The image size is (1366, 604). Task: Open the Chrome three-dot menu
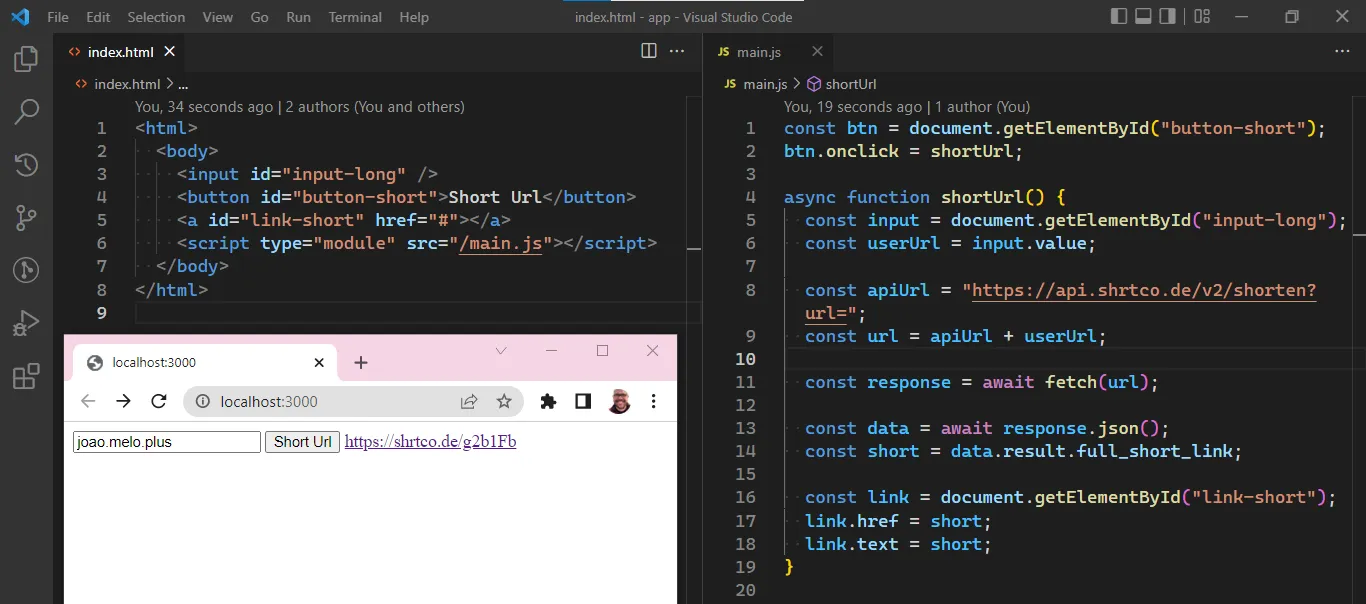(653, 401)
